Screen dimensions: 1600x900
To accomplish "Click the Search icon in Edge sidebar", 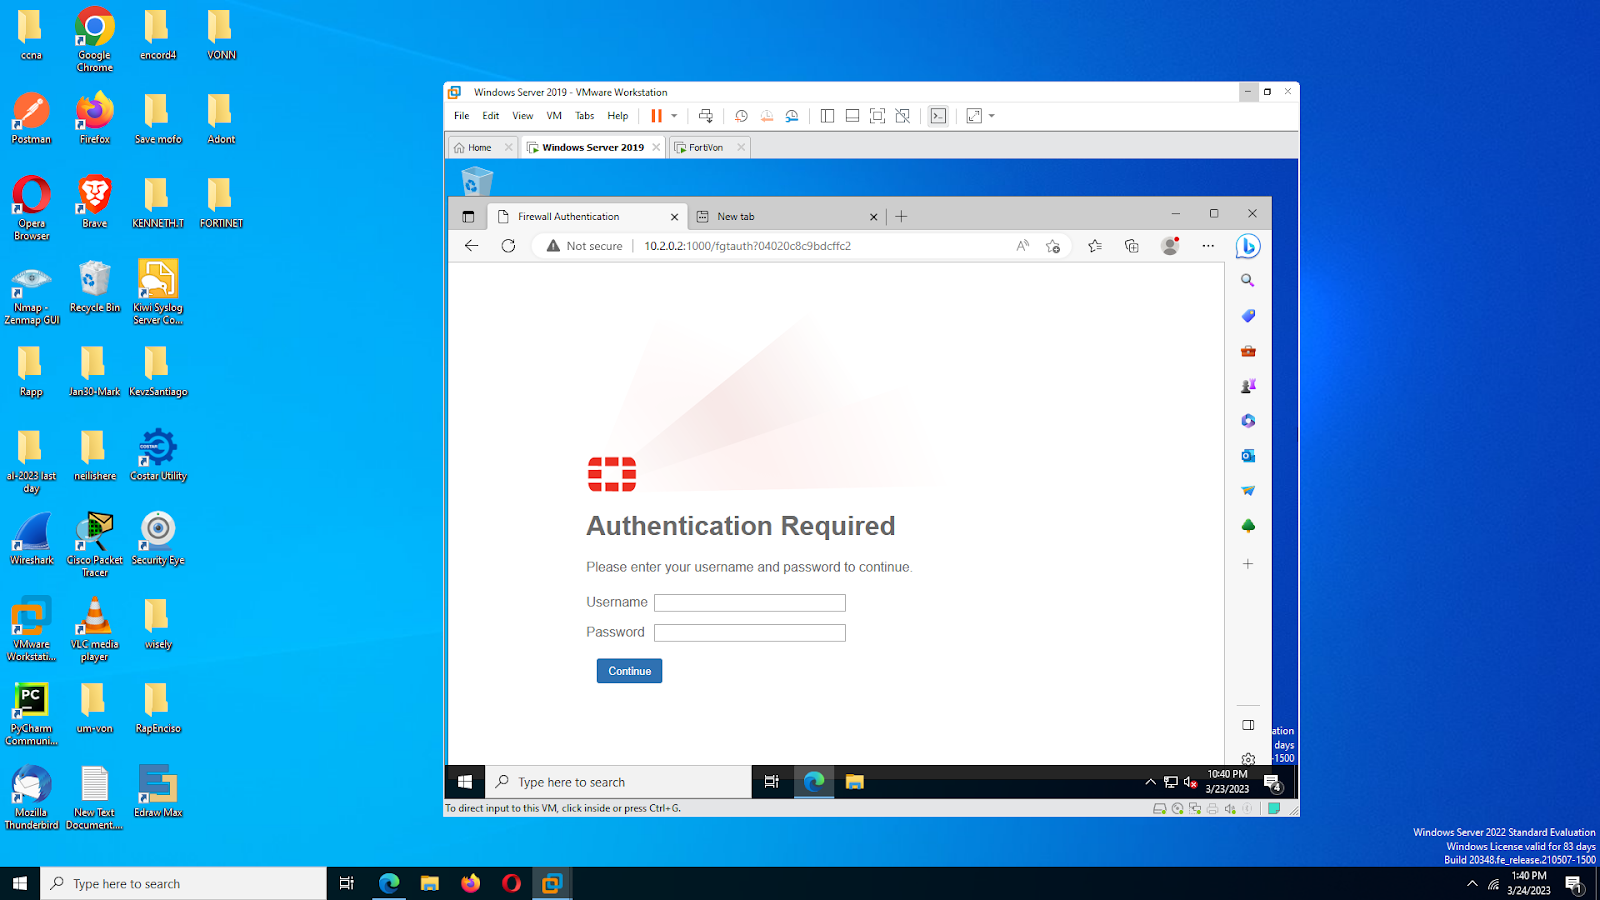I will [1248, 281].
